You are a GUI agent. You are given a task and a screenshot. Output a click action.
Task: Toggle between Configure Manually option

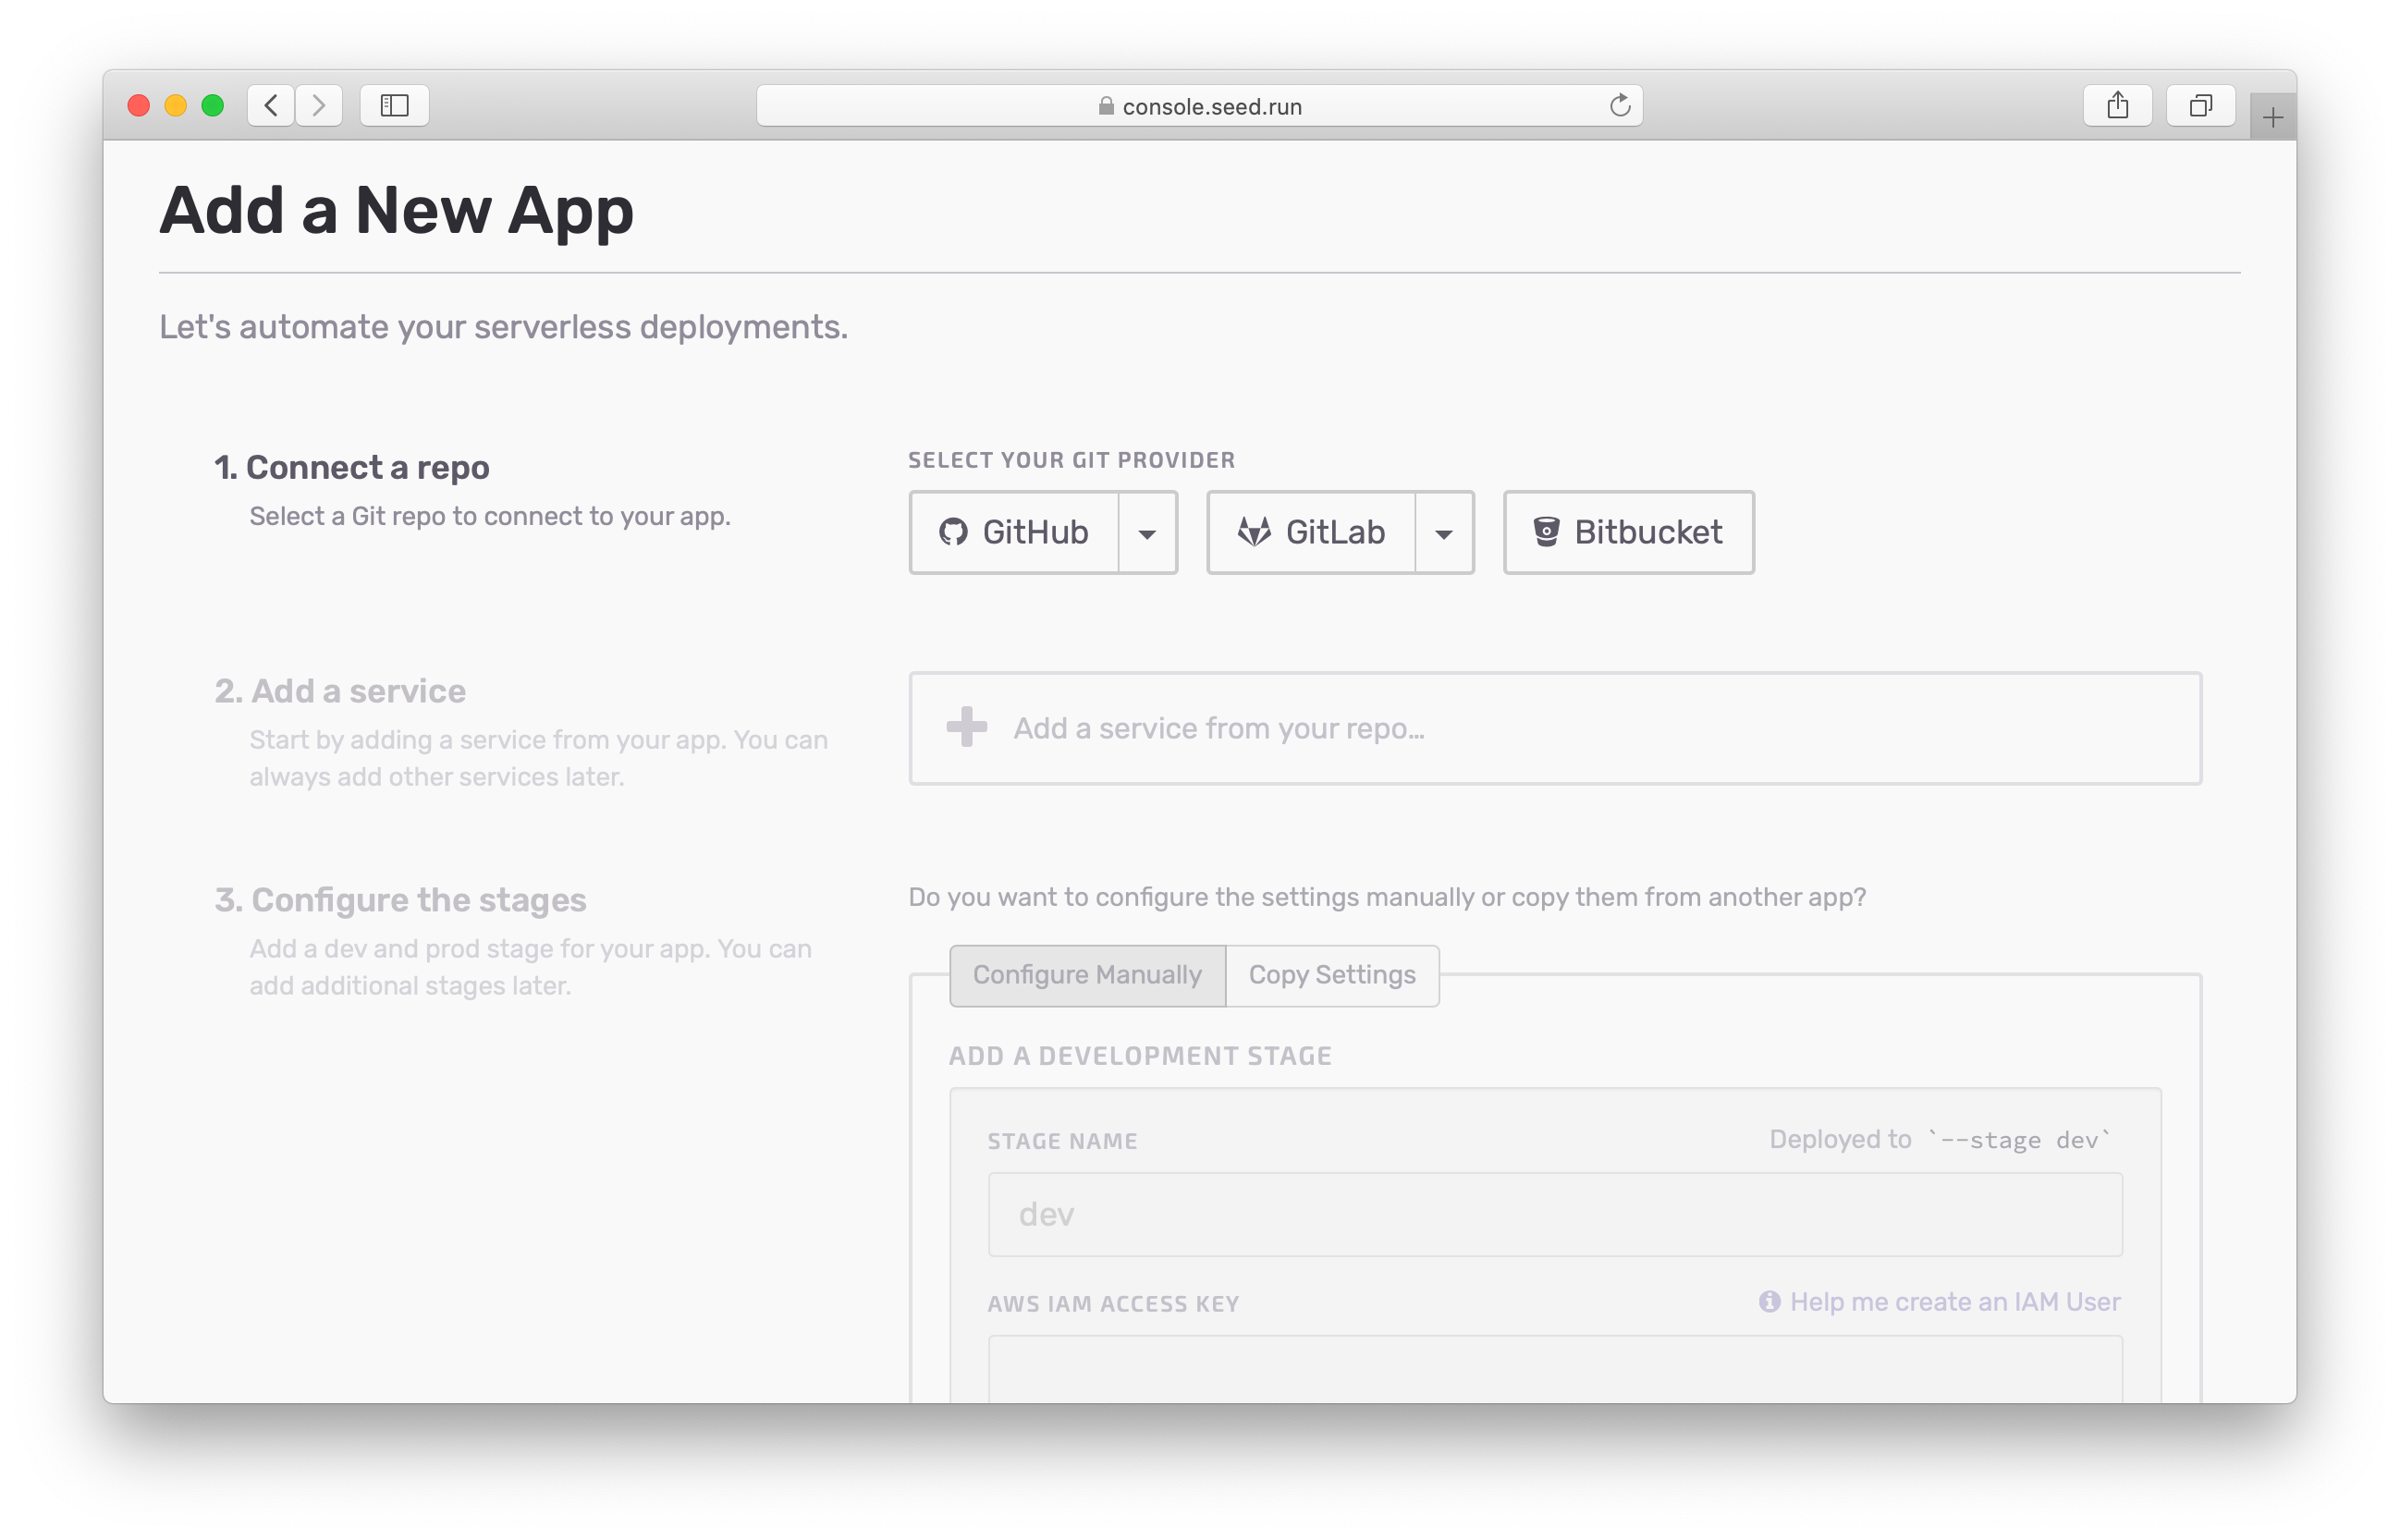coord(1088,975)
